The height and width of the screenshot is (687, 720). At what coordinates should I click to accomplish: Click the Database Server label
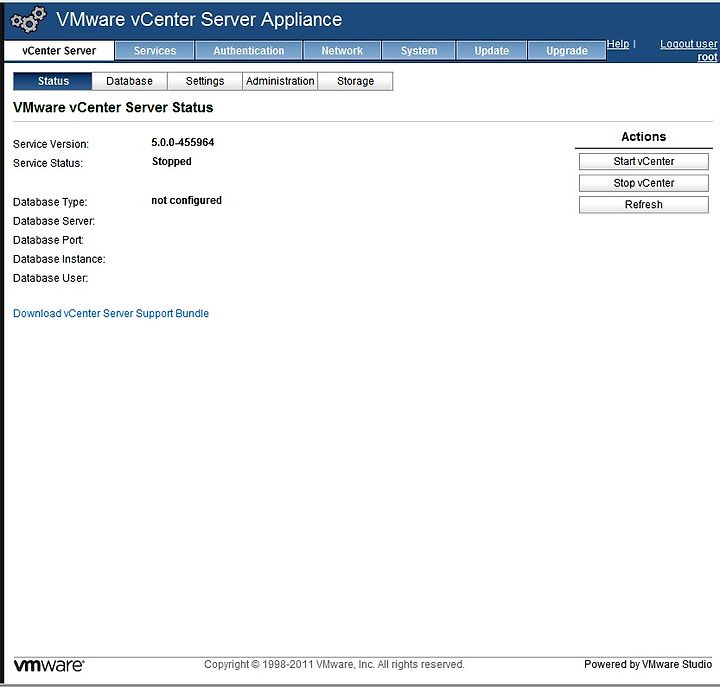point(54,221)
